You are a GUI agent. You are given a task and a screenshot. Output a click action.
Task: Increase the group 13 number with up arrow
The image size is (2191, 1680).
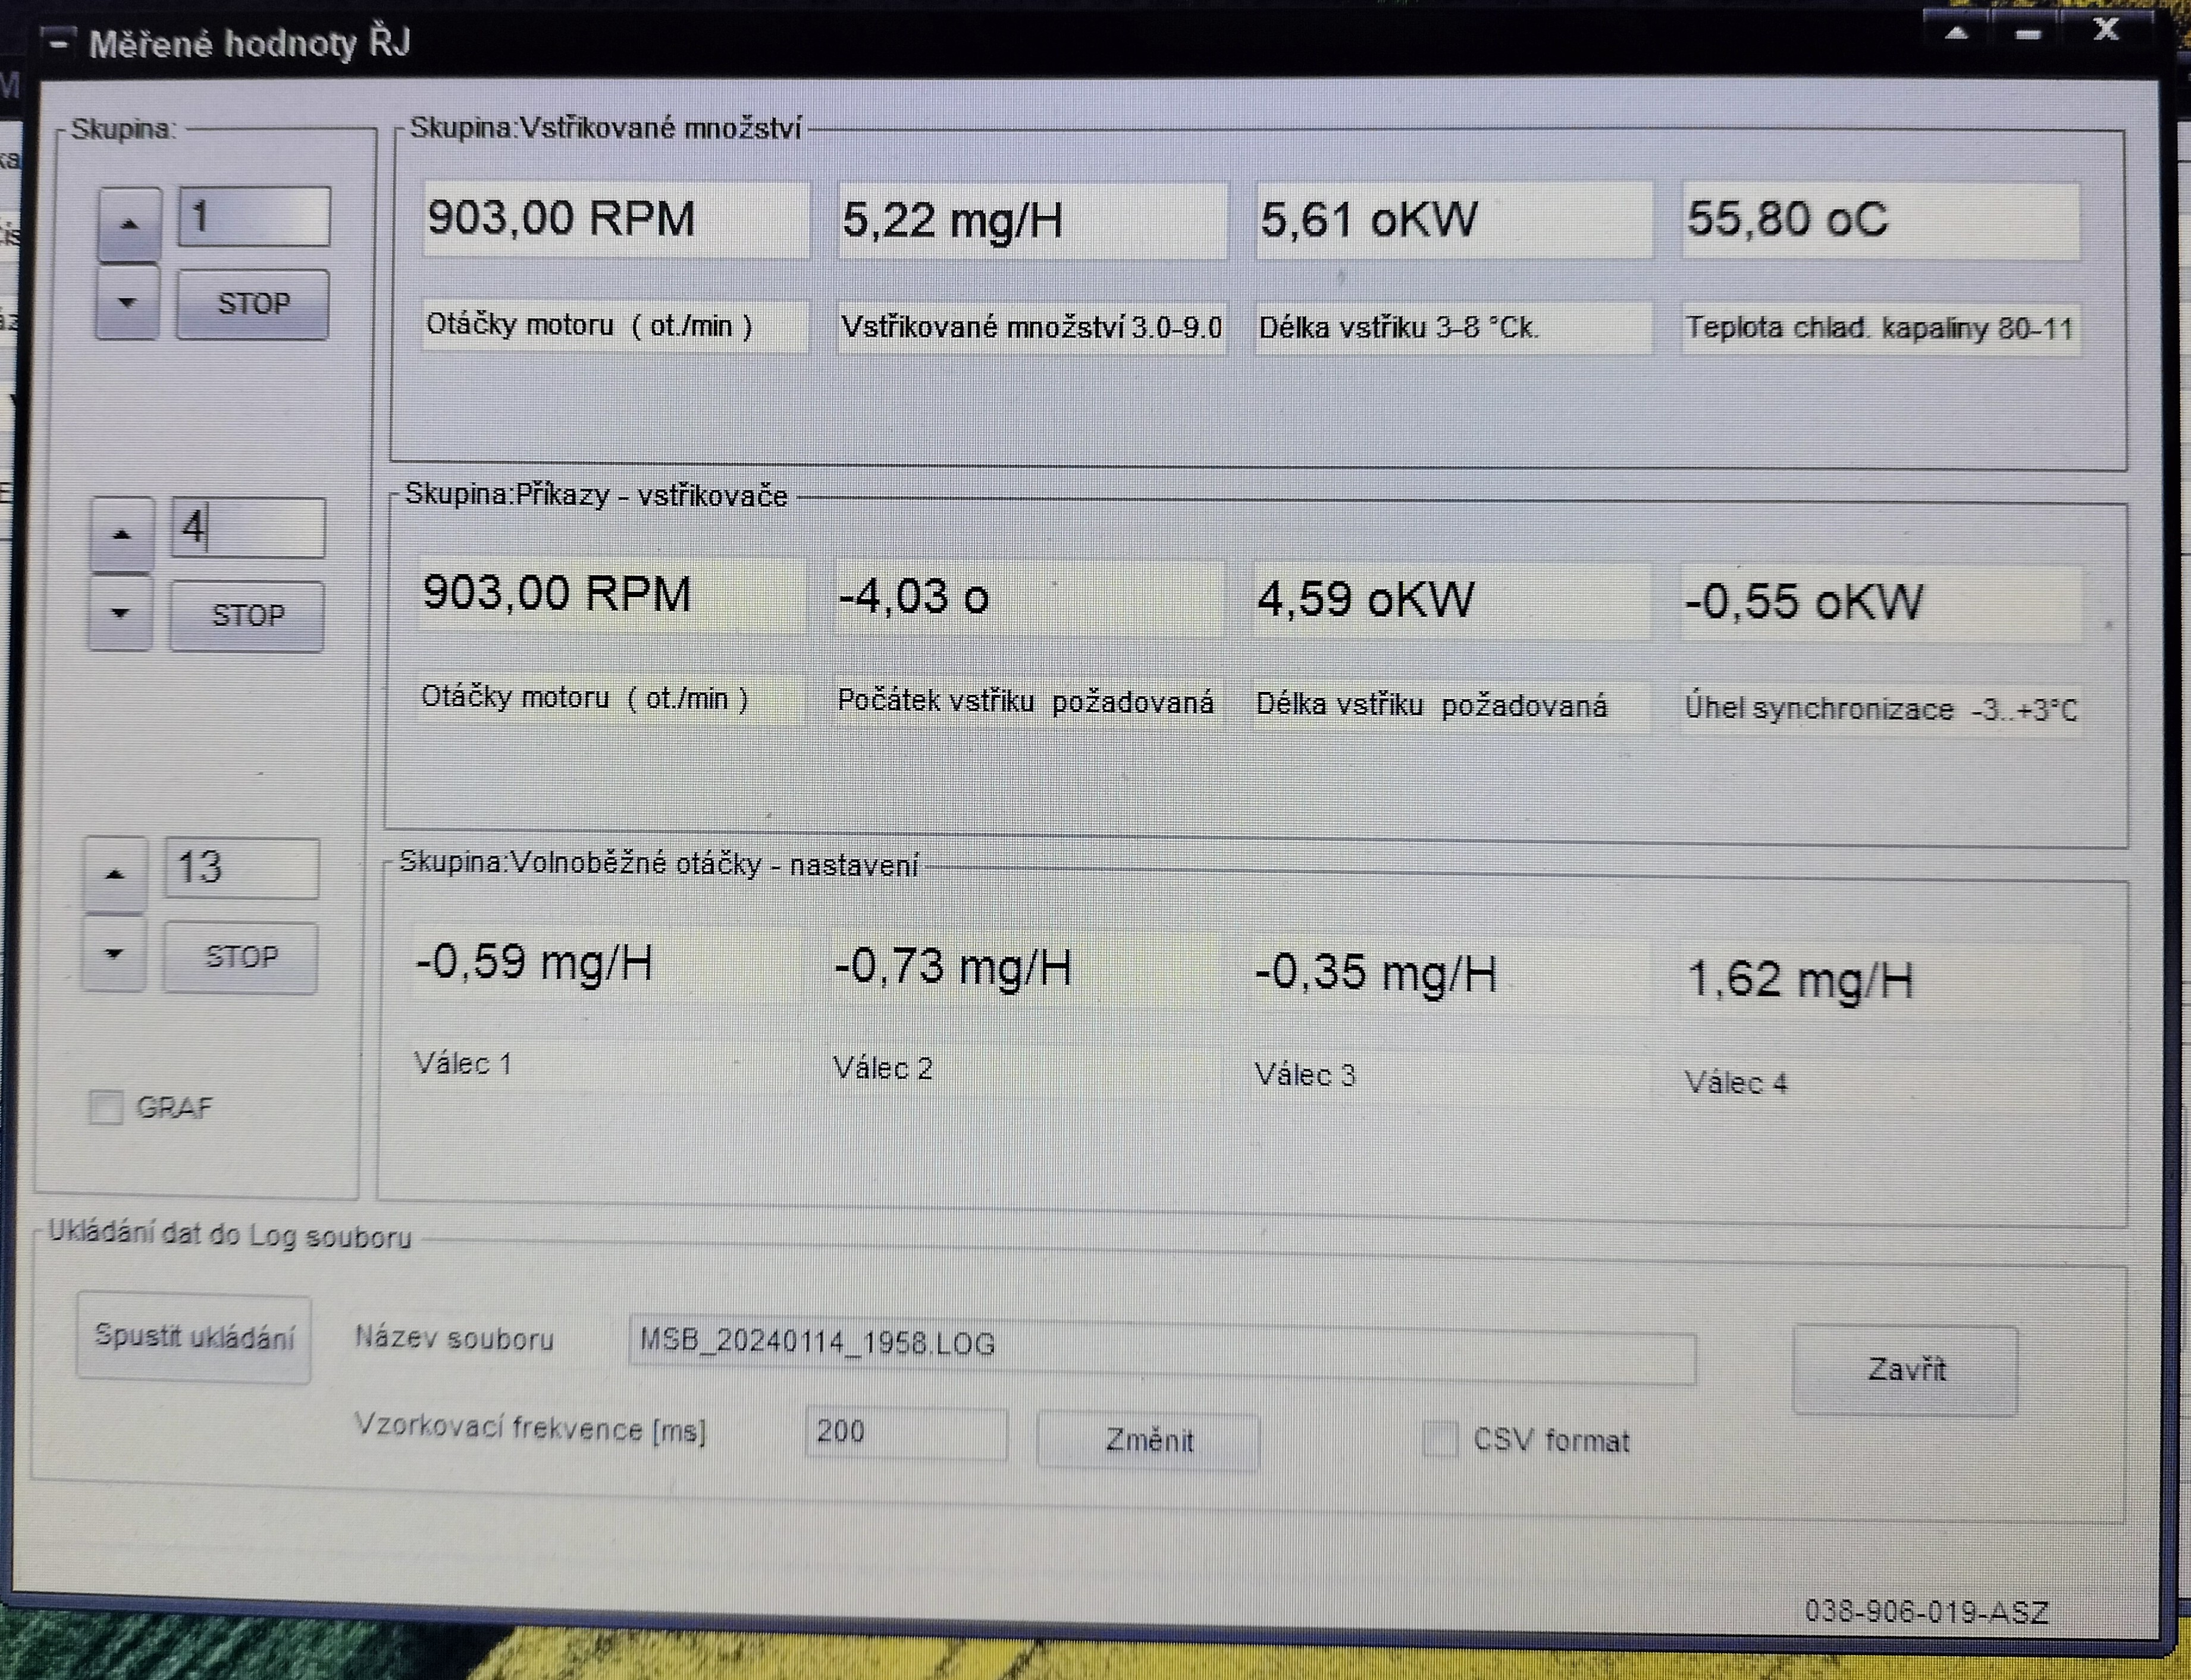tap(115, 874)
